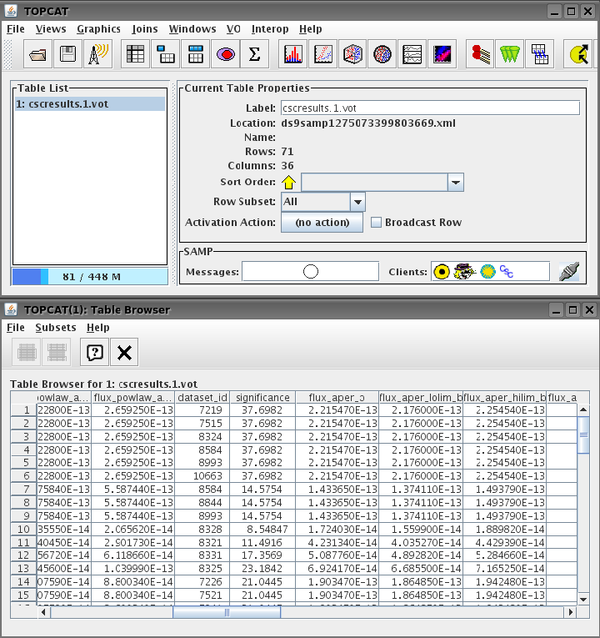Open the column statistics sigma icon
600x638 pixels.
(x=255, y=54)
